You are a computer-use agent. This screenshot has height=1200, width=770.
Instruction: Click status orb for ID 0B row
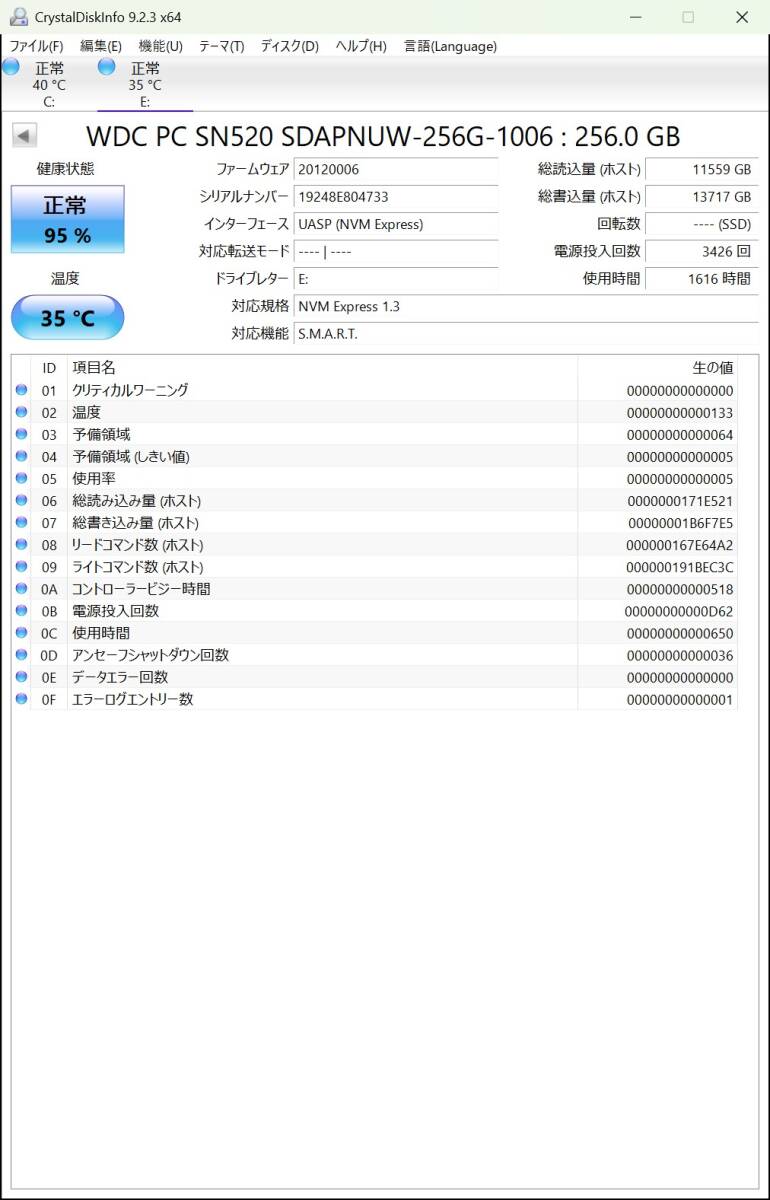(x=21, y=610)
